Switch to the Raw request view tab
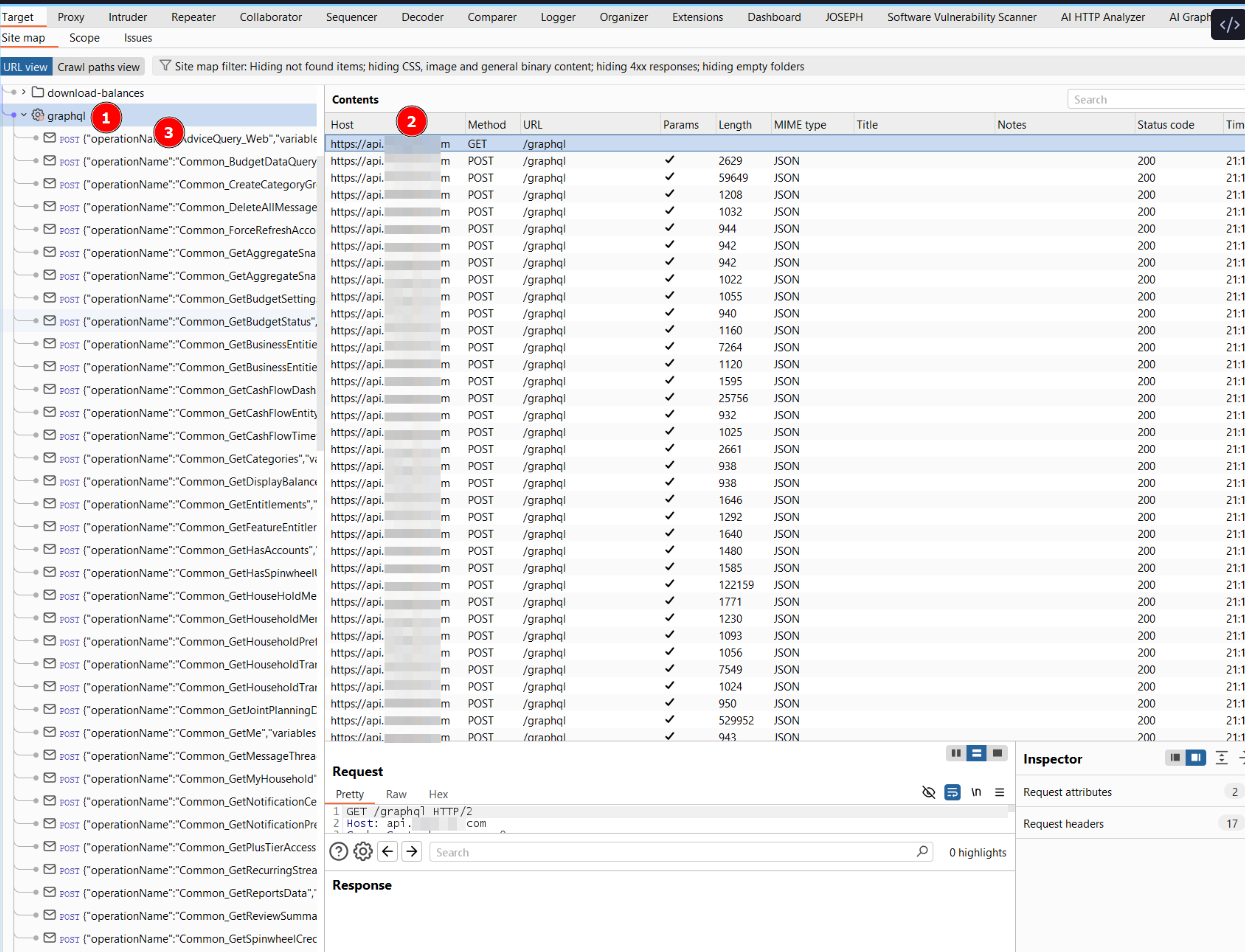Viewport: 1245px width, 952px height. (x=396, y=794)
